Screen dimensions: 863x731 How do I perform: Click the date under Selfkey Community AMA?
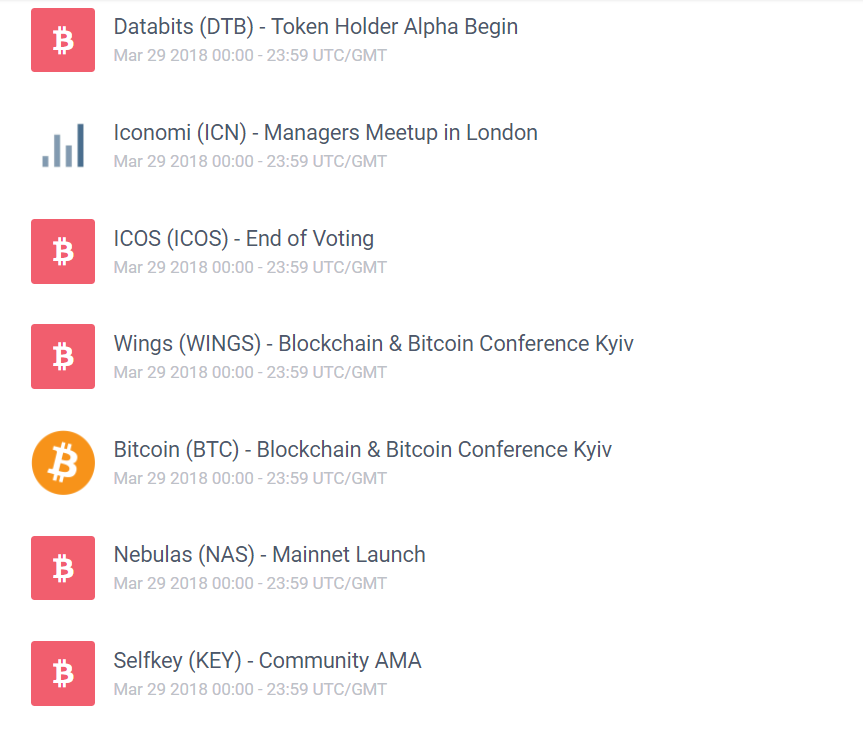coord(250,689)
